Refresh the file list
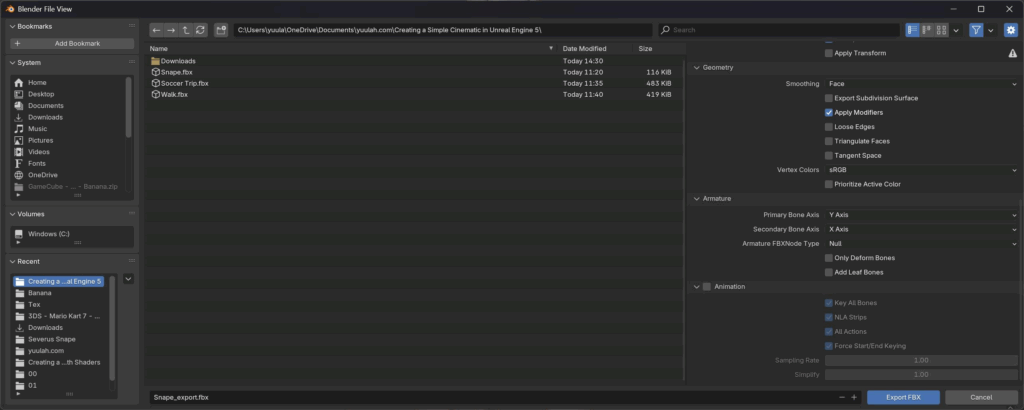This screenshot has width=1024, height=410. coord(200,31)
